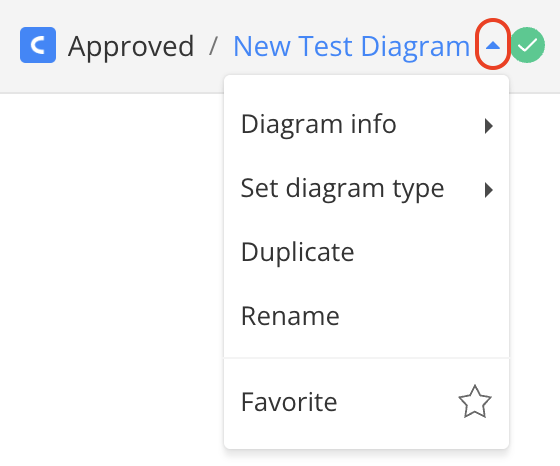Click the divider line above Favorite
The width and height of the screenshot is (560, 466).
[366, 357]
